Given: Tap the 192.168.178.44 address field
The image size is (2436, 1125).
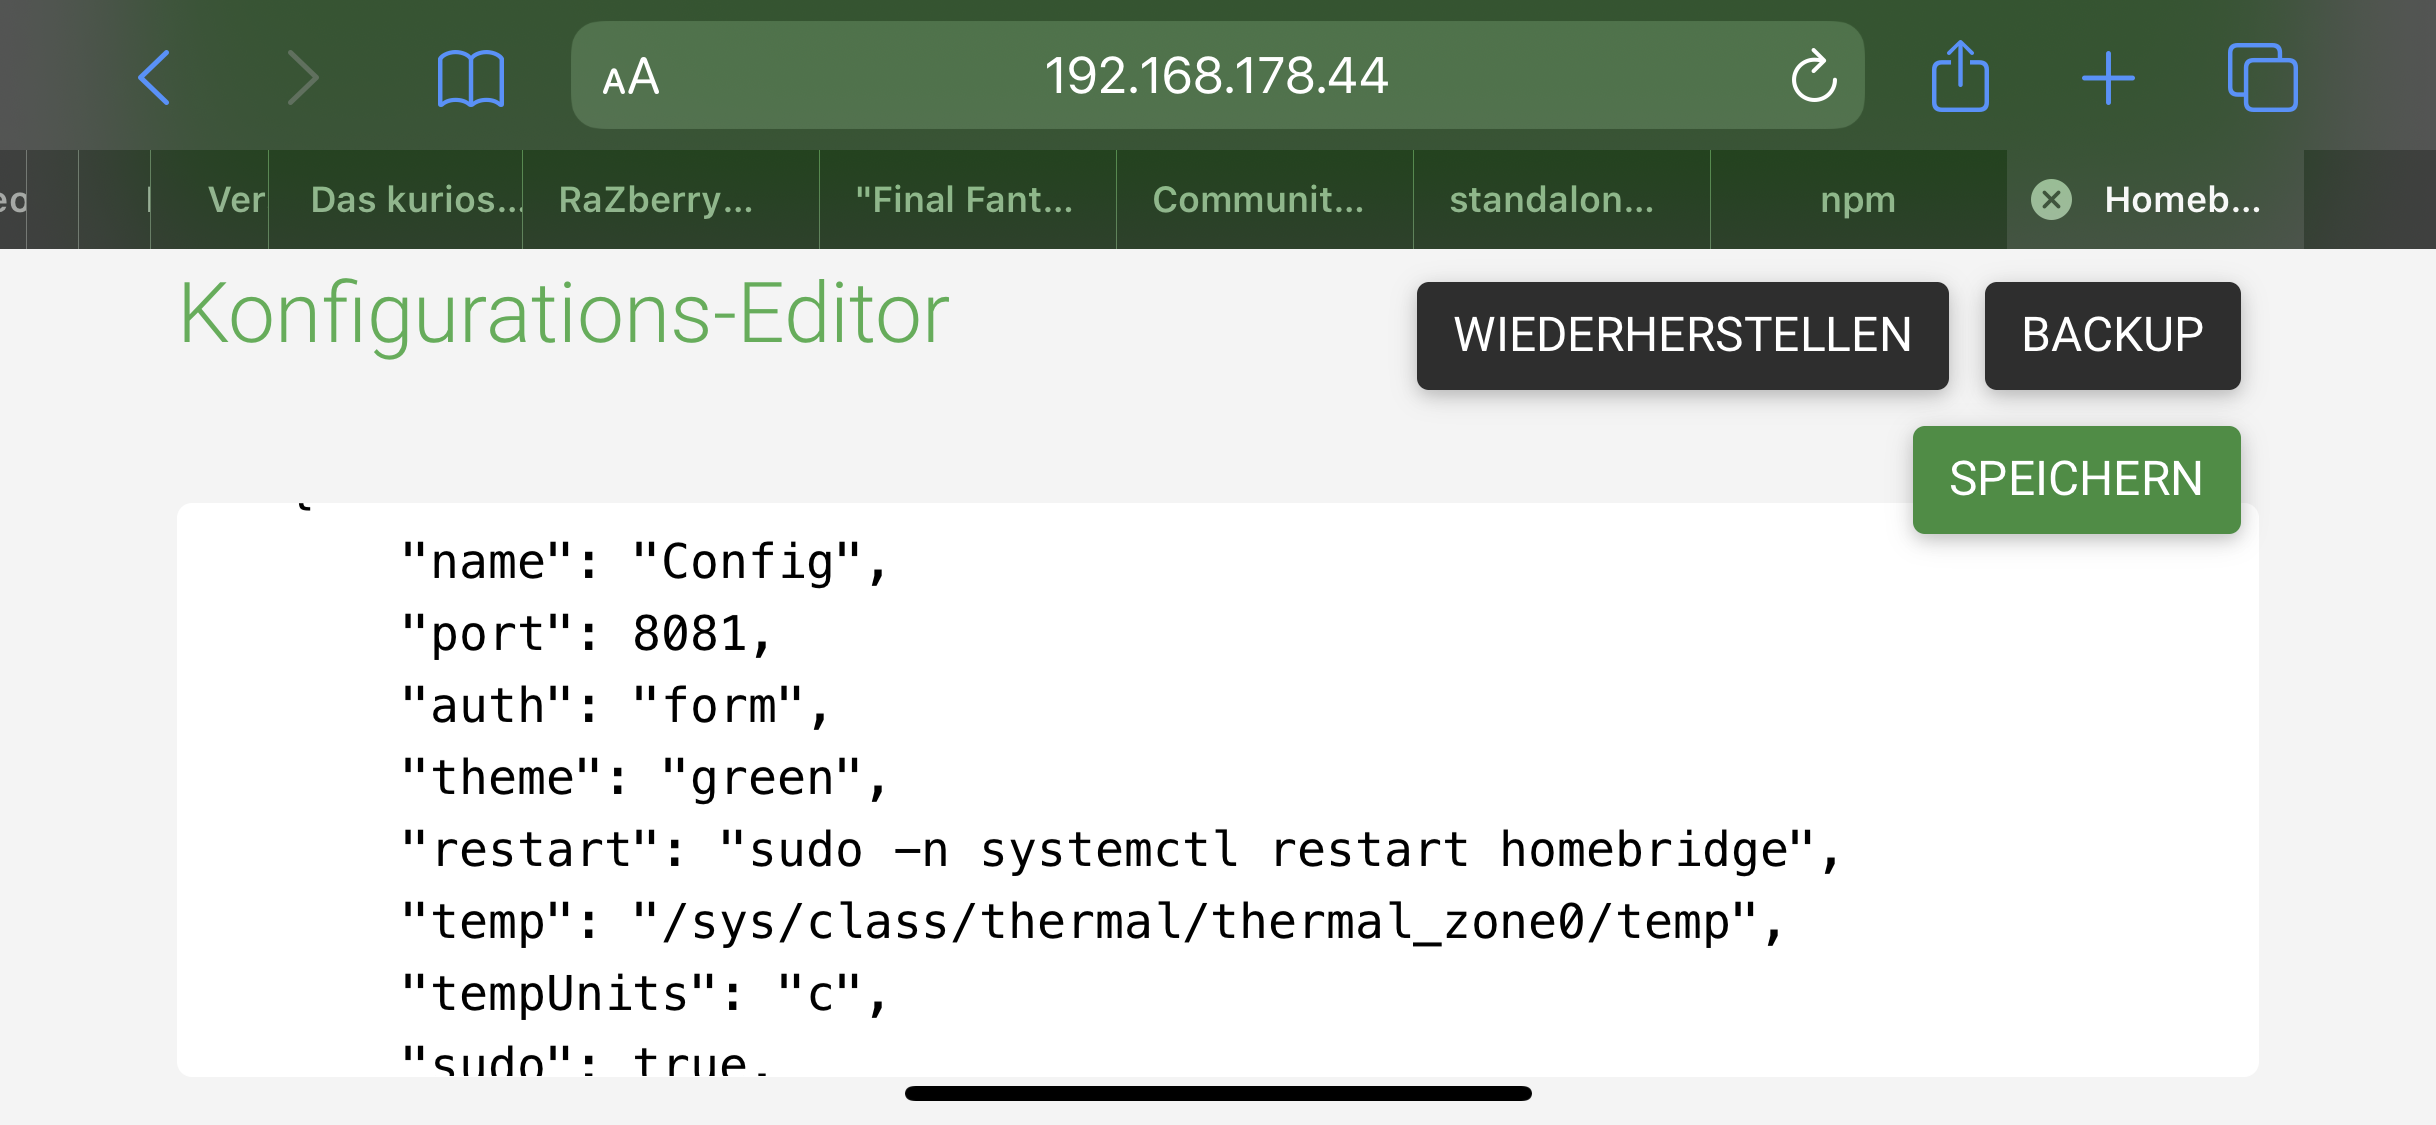Looking at the screenshot, I should click(1216, 76).
